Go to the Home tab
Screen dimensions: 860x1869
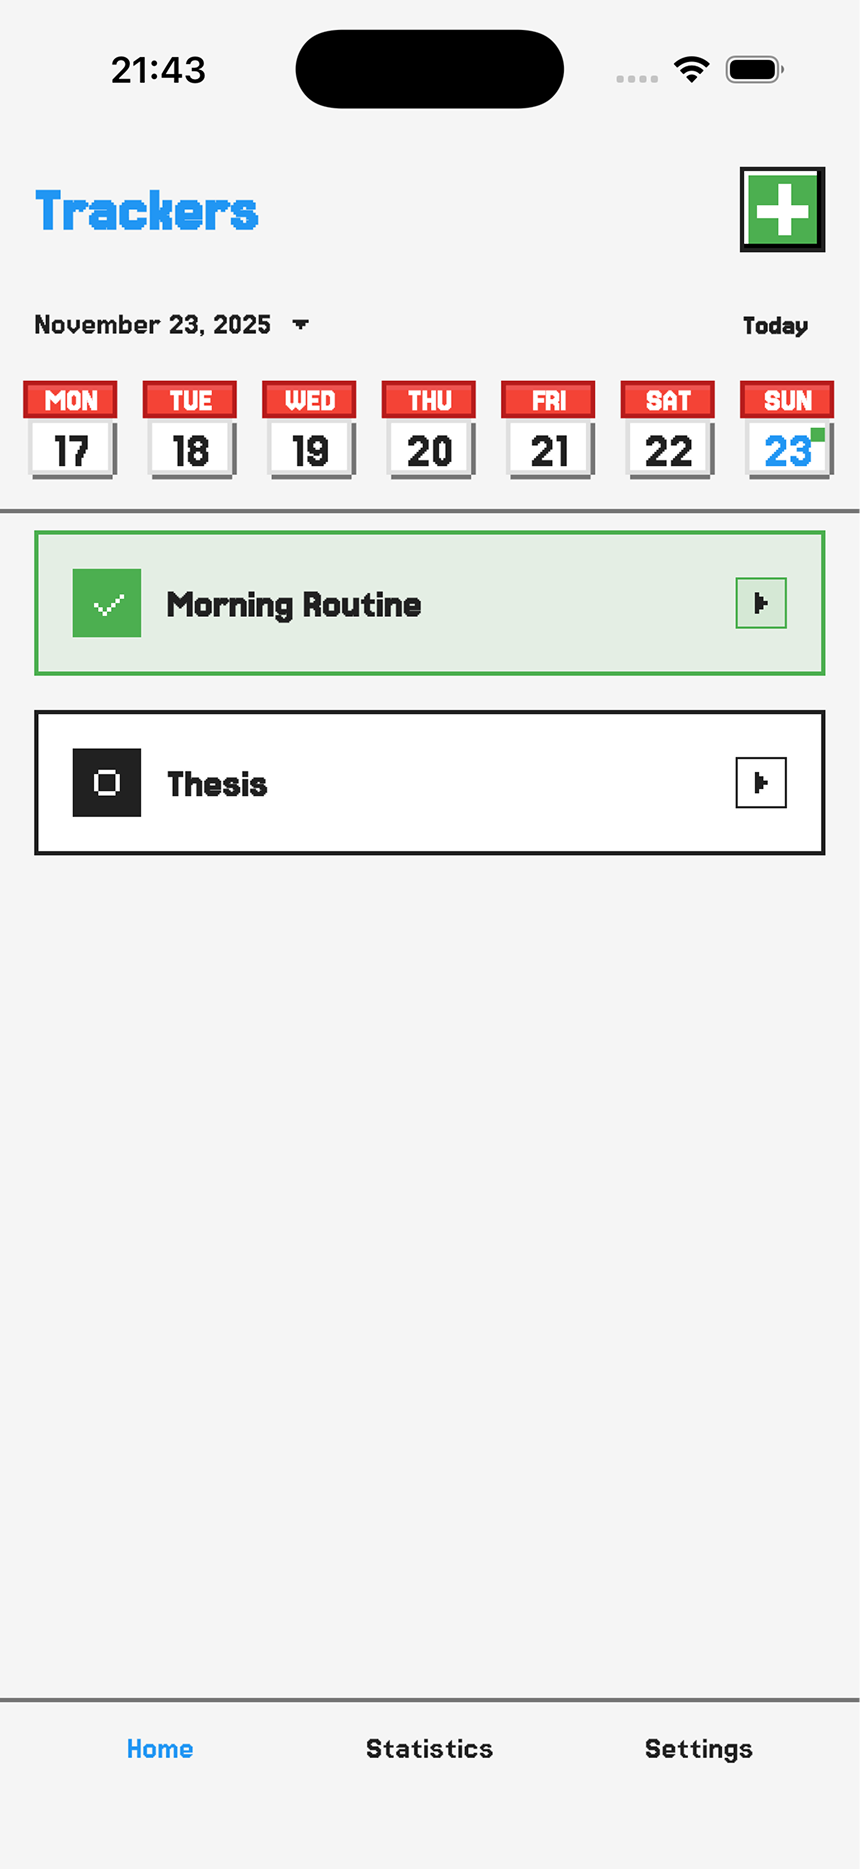[160, 1749]
